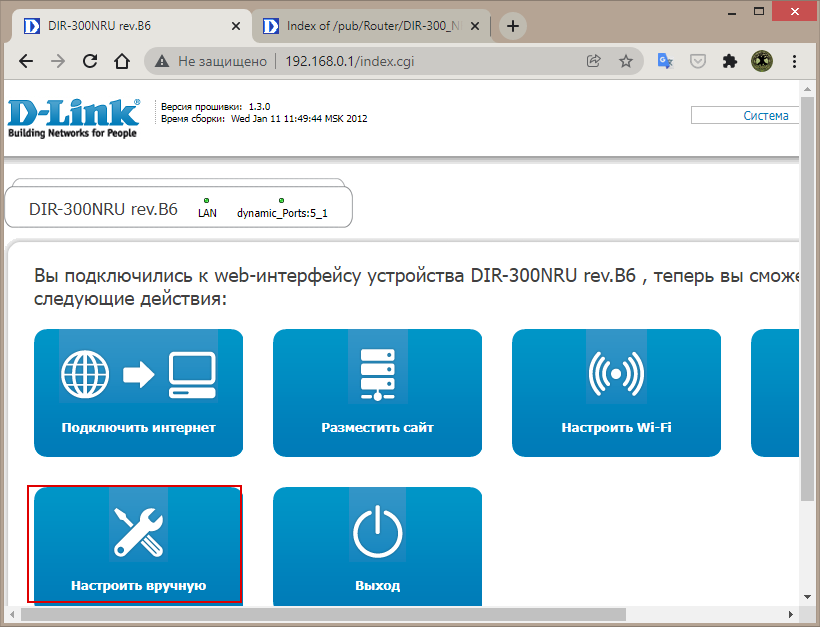This screenshot has width=820, height=627.
Task: Open the Google Translate extension
Action: [x=665, y=61]
